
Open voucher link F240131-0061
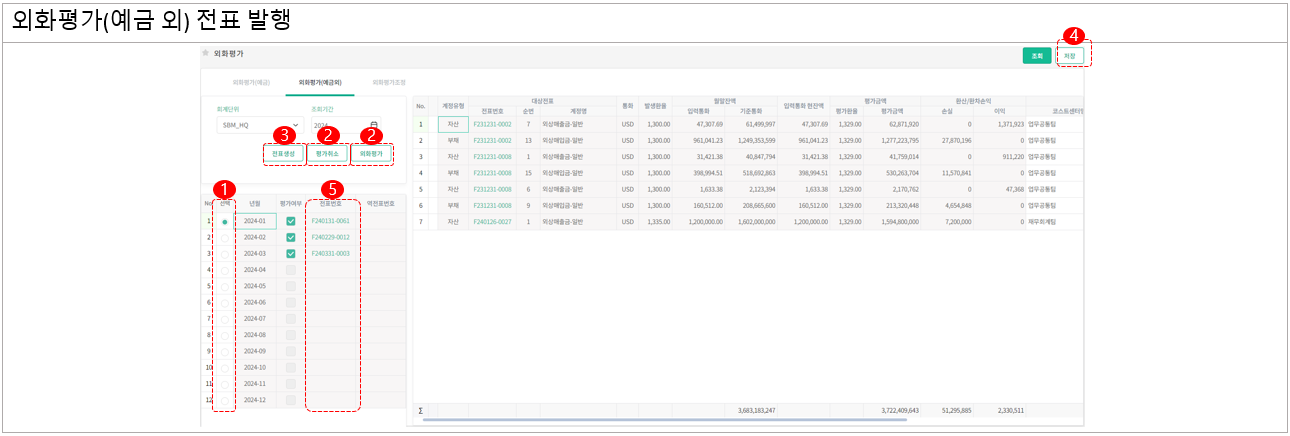pos(330,222)
